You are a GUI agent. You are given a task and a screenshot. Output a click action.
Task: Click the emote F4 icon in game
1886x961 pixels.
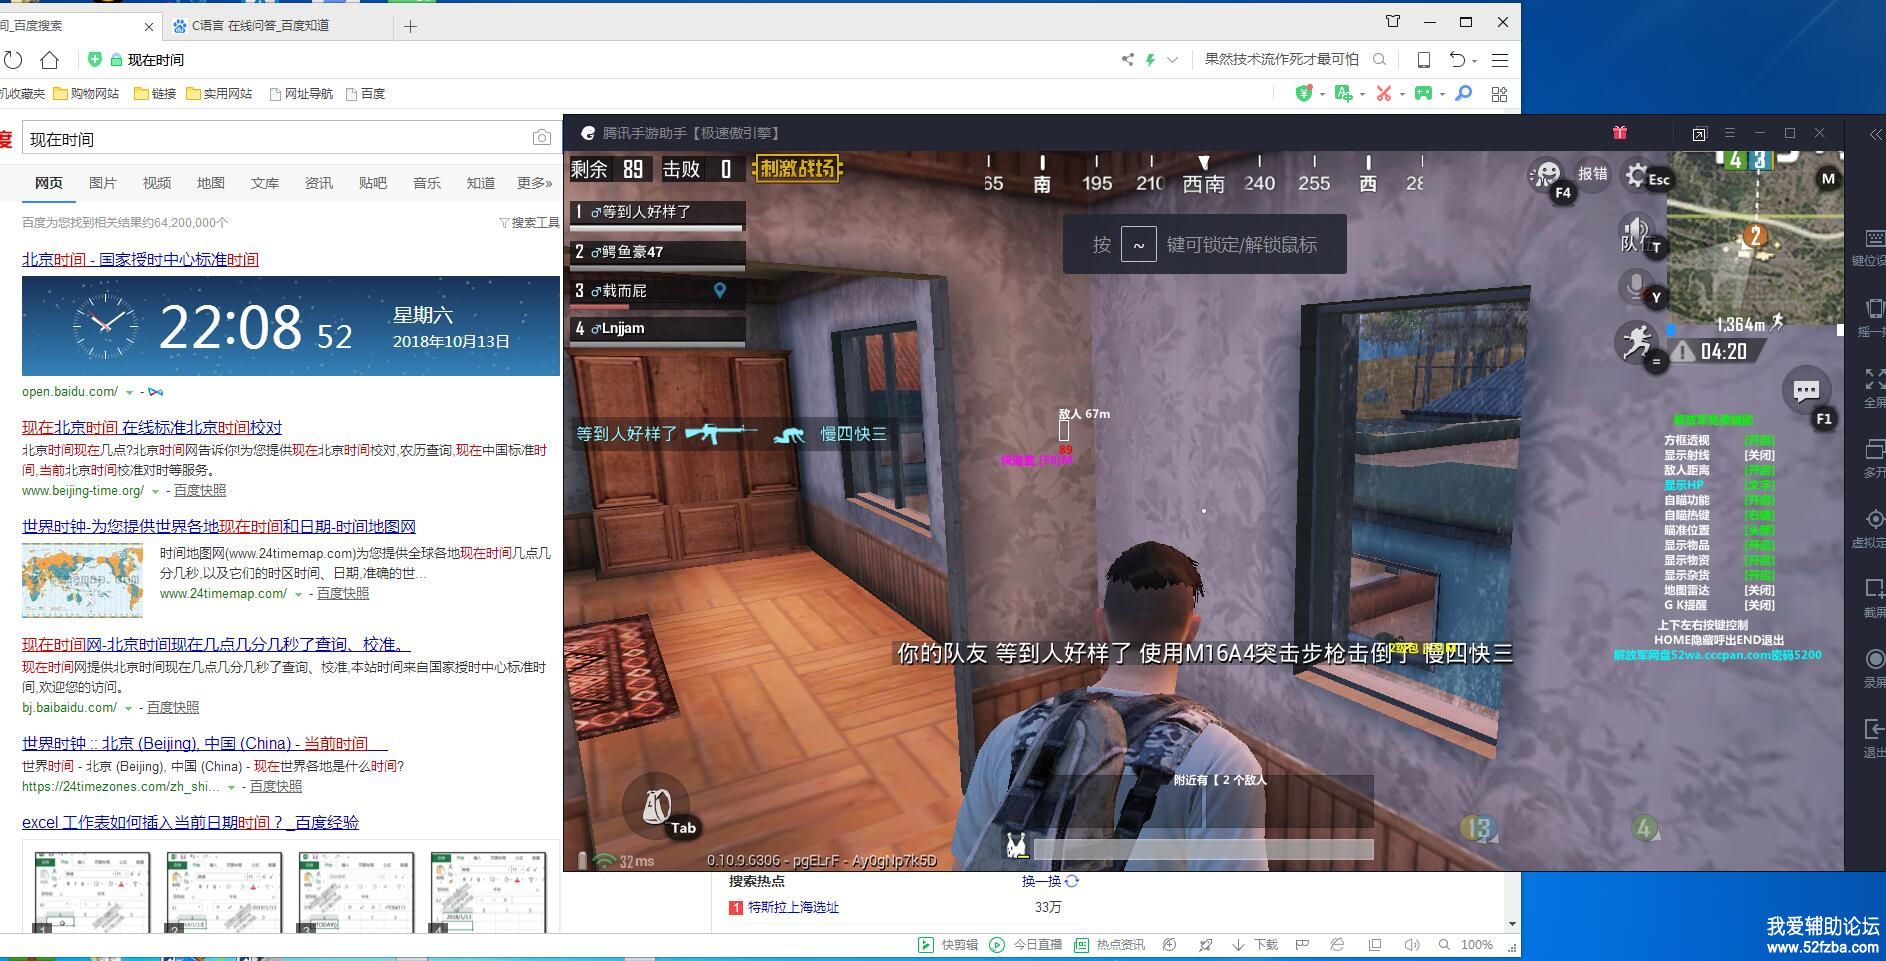click(x=1546, y=176)
